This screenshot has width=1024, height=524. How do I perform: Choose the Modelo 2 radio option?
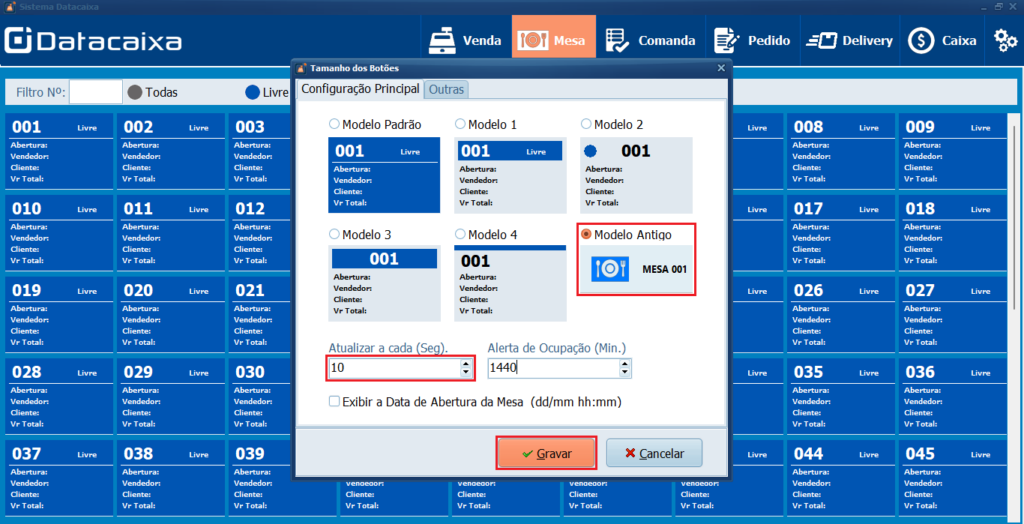(x=586, y=123)
